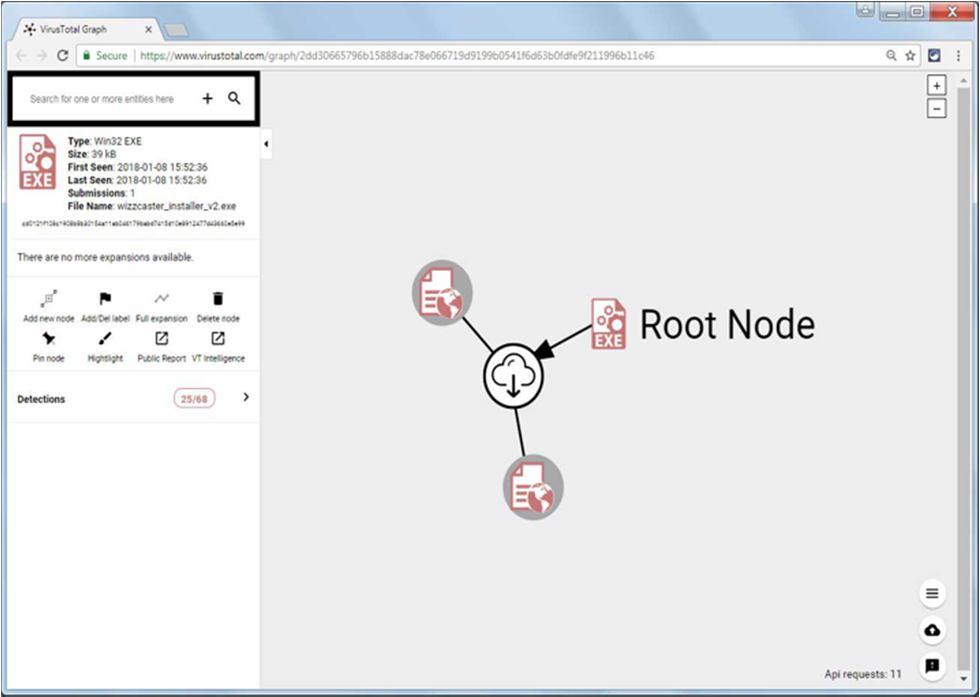Click the feedback exclamation button
This screenshot has width=980, height=697.
tap(932, 666)
